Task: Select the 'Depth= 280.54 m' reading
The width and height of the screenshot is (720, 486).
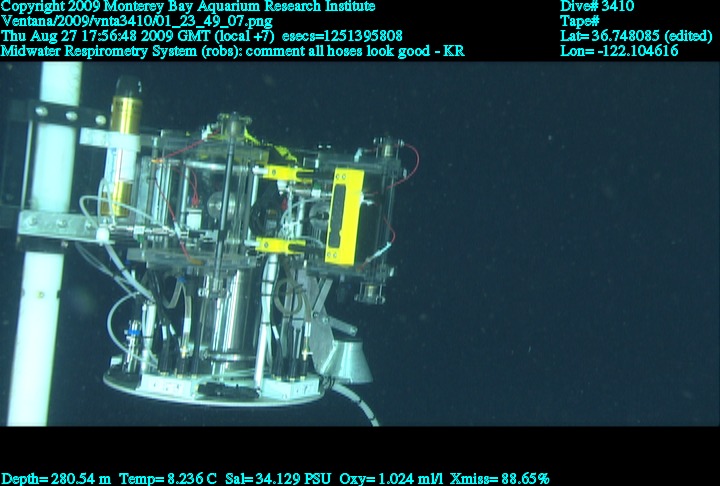Action: pyautogui.click(x=56, y=479)
